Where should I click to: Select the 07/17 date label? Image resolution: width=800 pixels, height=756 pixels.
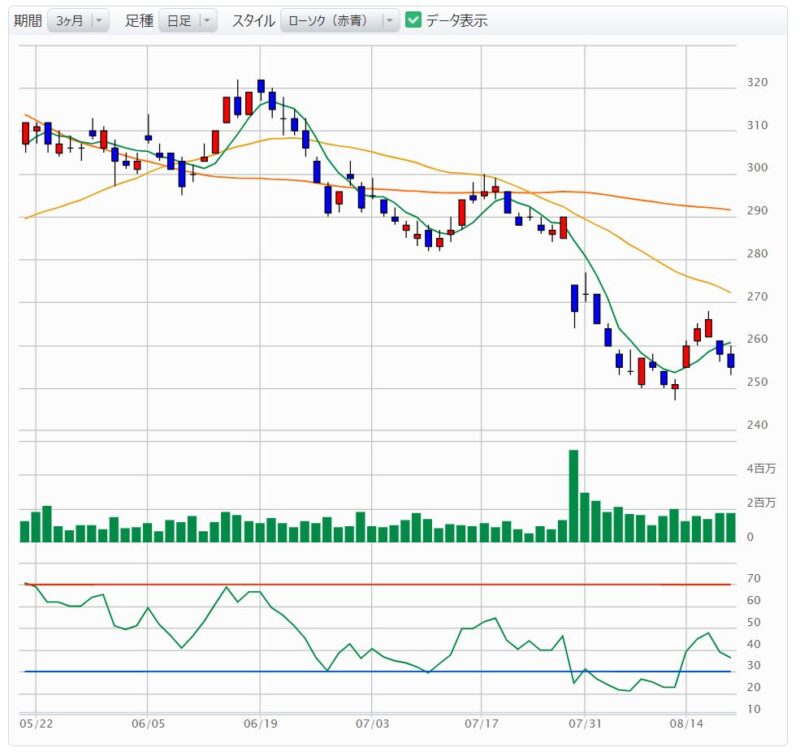tap(481, 724)
